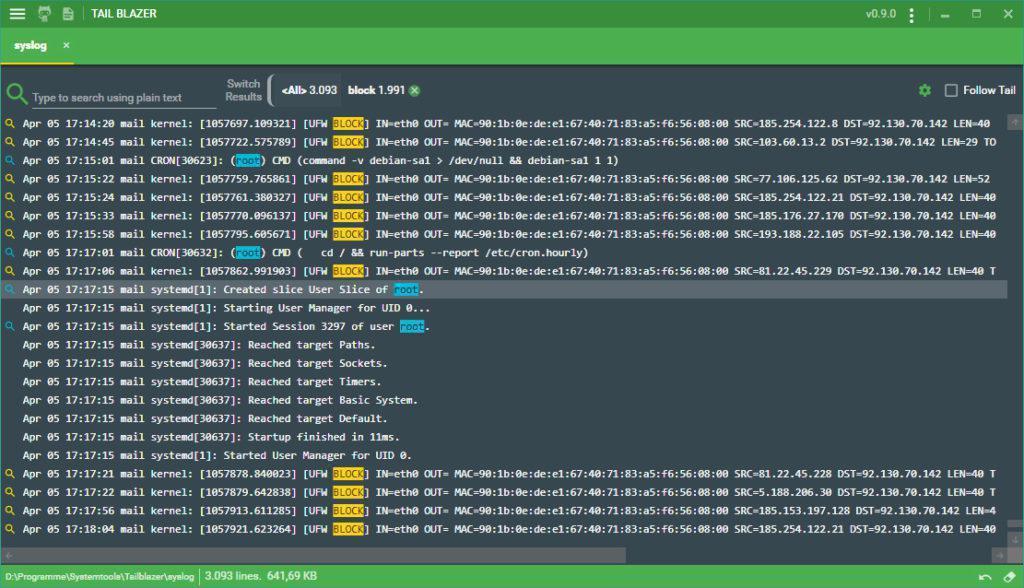Enable the Follow Tail checkbox
The width and height of the screenshot is (1024, 588).
pos(951,90)
